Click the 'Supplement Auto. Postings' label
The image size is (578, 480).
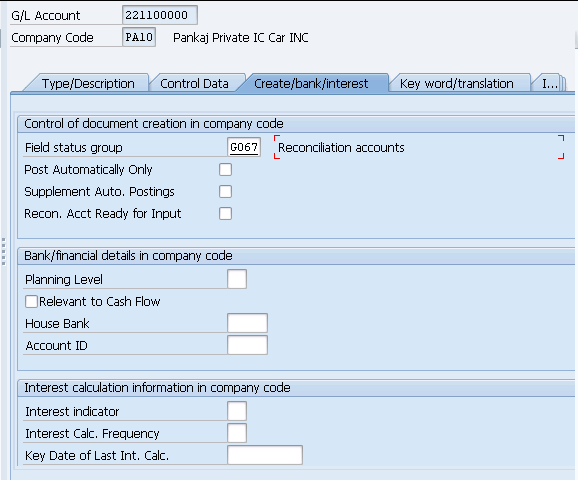coord(99,192)
